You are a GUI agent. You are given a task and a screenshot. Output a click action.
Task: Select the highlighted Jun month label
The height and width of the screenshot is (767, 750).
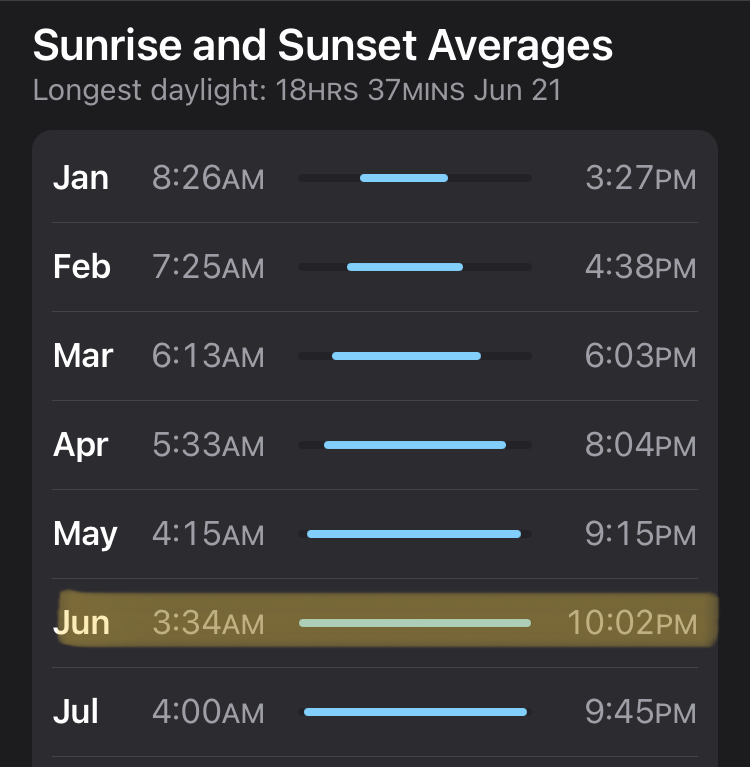(x=81, y=623)
